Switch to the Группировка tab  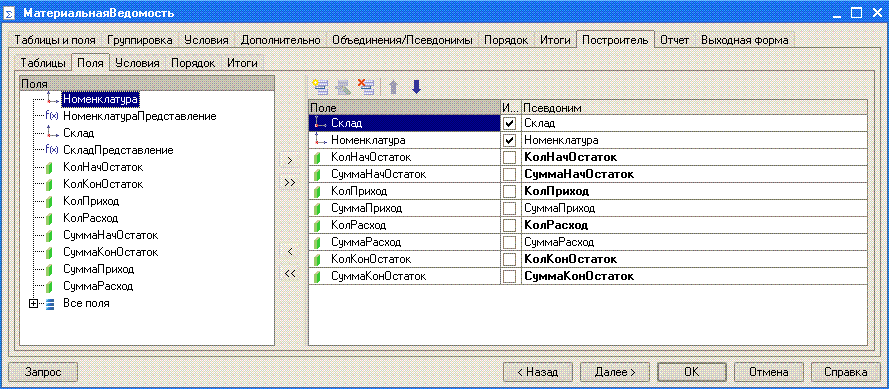(139, 40)
